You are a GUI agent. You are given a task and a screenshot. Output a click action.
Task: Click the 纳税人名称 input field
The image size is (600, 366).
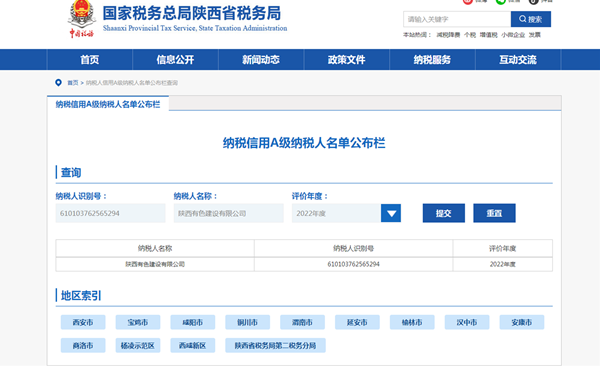(229, 213)
